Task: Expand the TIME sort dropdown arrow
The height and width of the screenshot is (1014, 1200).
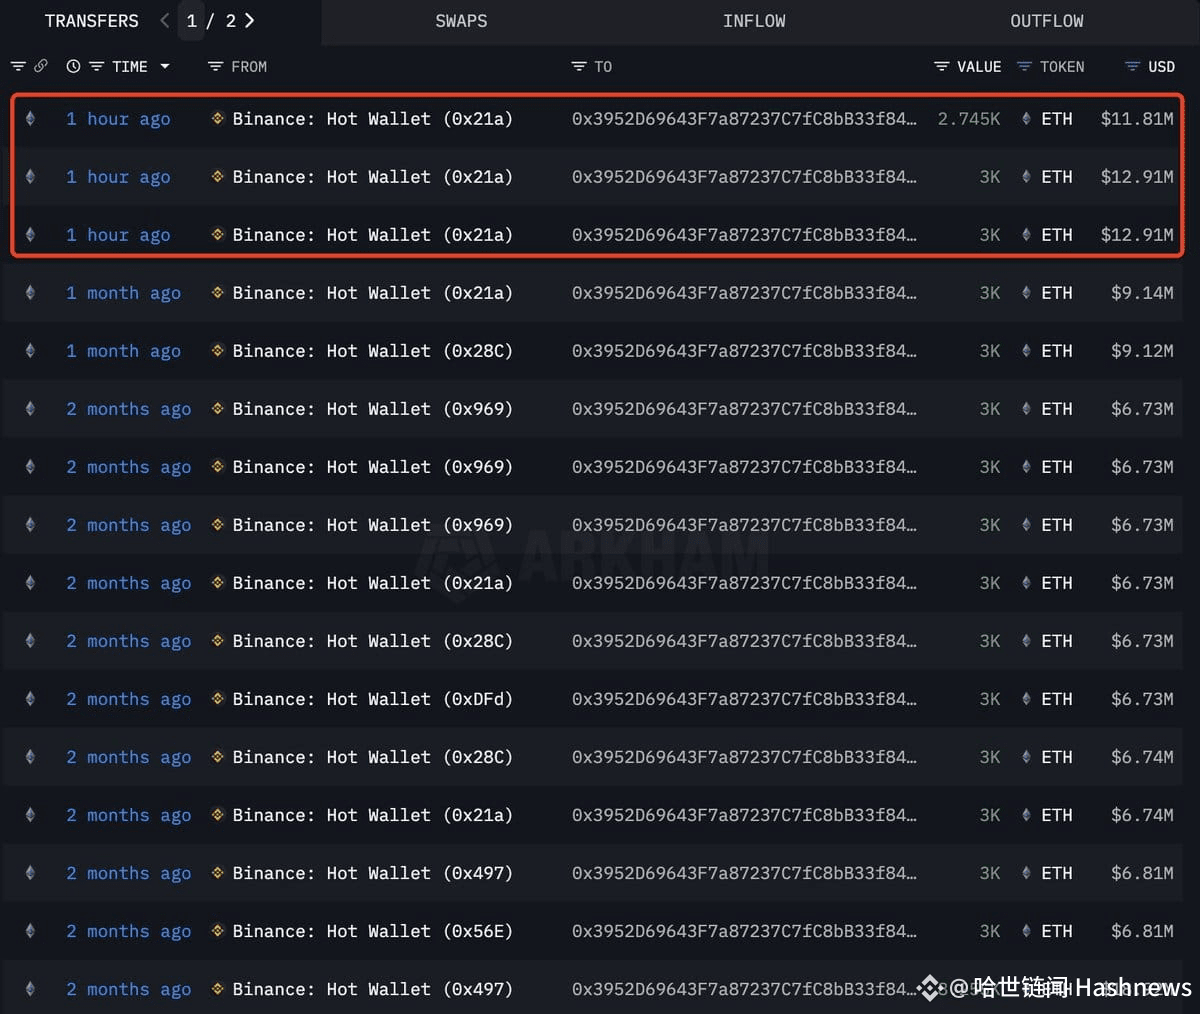Action: pos(165,67)
